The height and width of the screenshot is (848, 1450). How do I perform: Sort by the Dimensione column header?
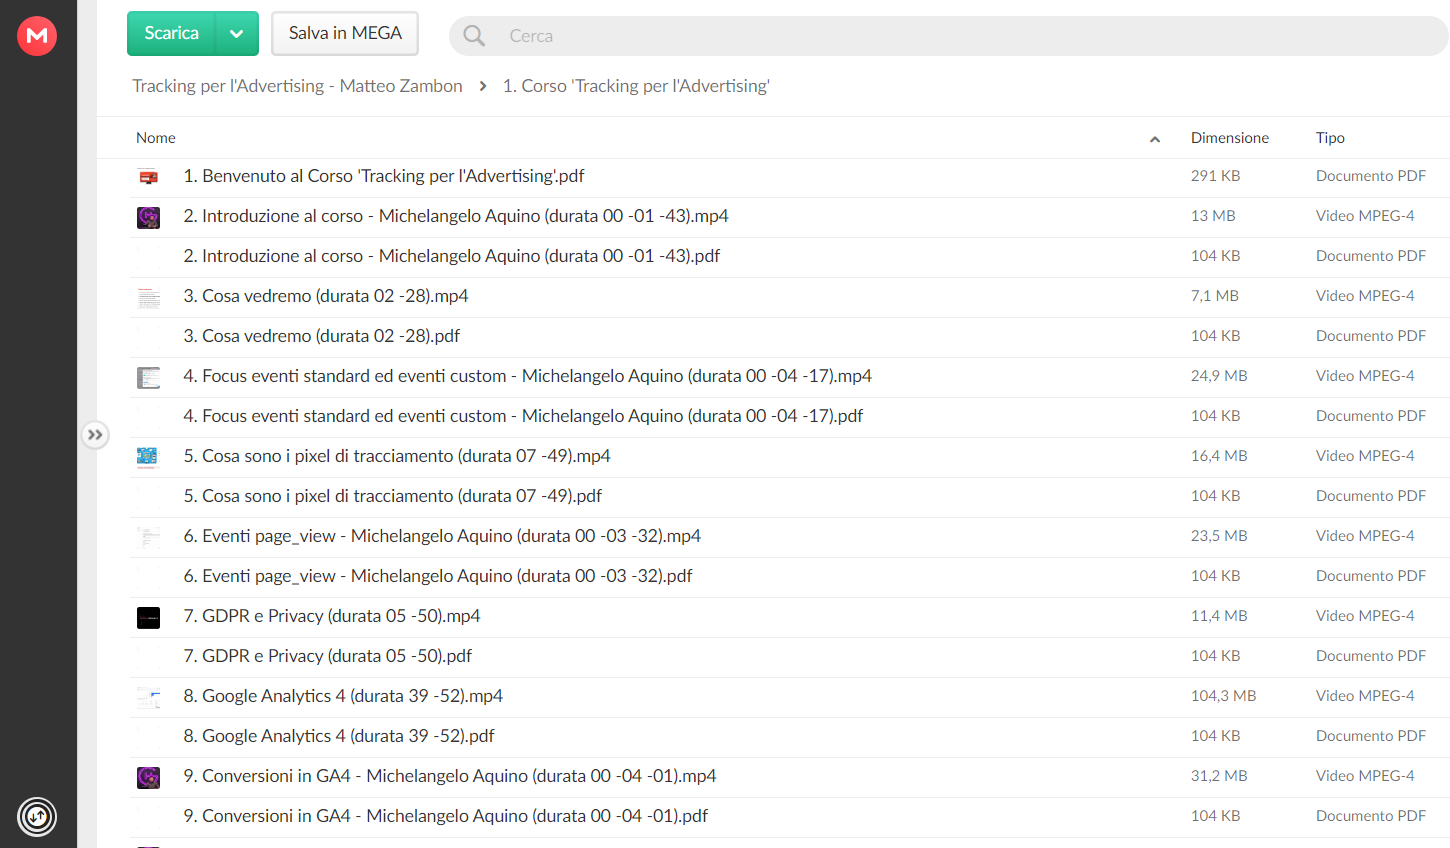pos(1229,138)
